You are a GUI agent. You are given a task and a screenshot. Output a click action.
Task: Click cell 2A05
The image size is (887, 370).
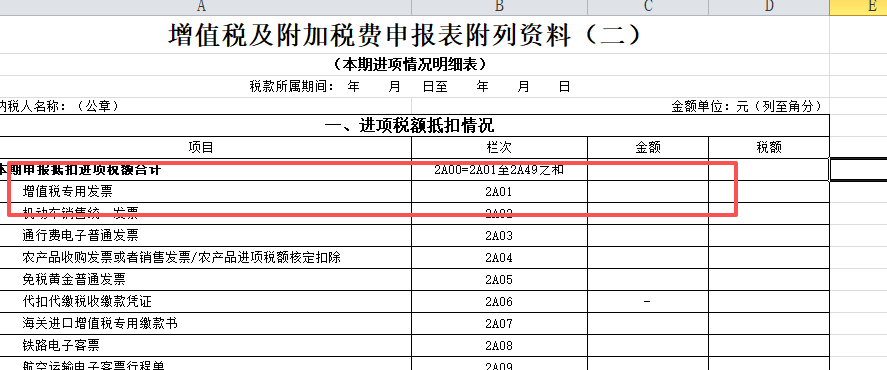[x=500, y=280]
